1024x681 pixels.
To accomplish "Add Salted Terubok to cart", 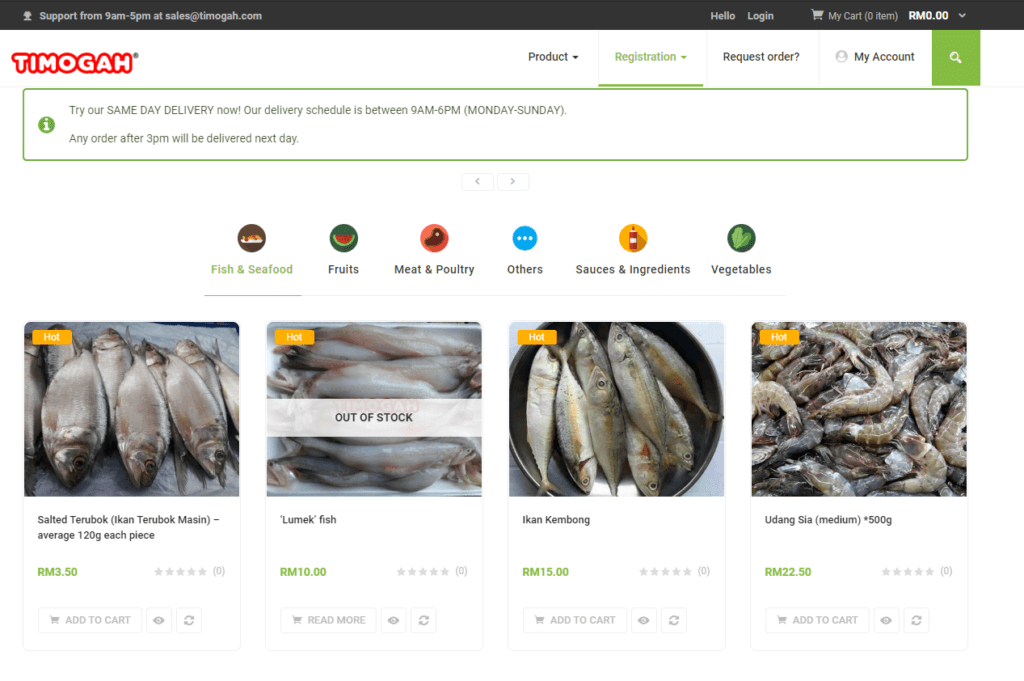I will 90,620.
